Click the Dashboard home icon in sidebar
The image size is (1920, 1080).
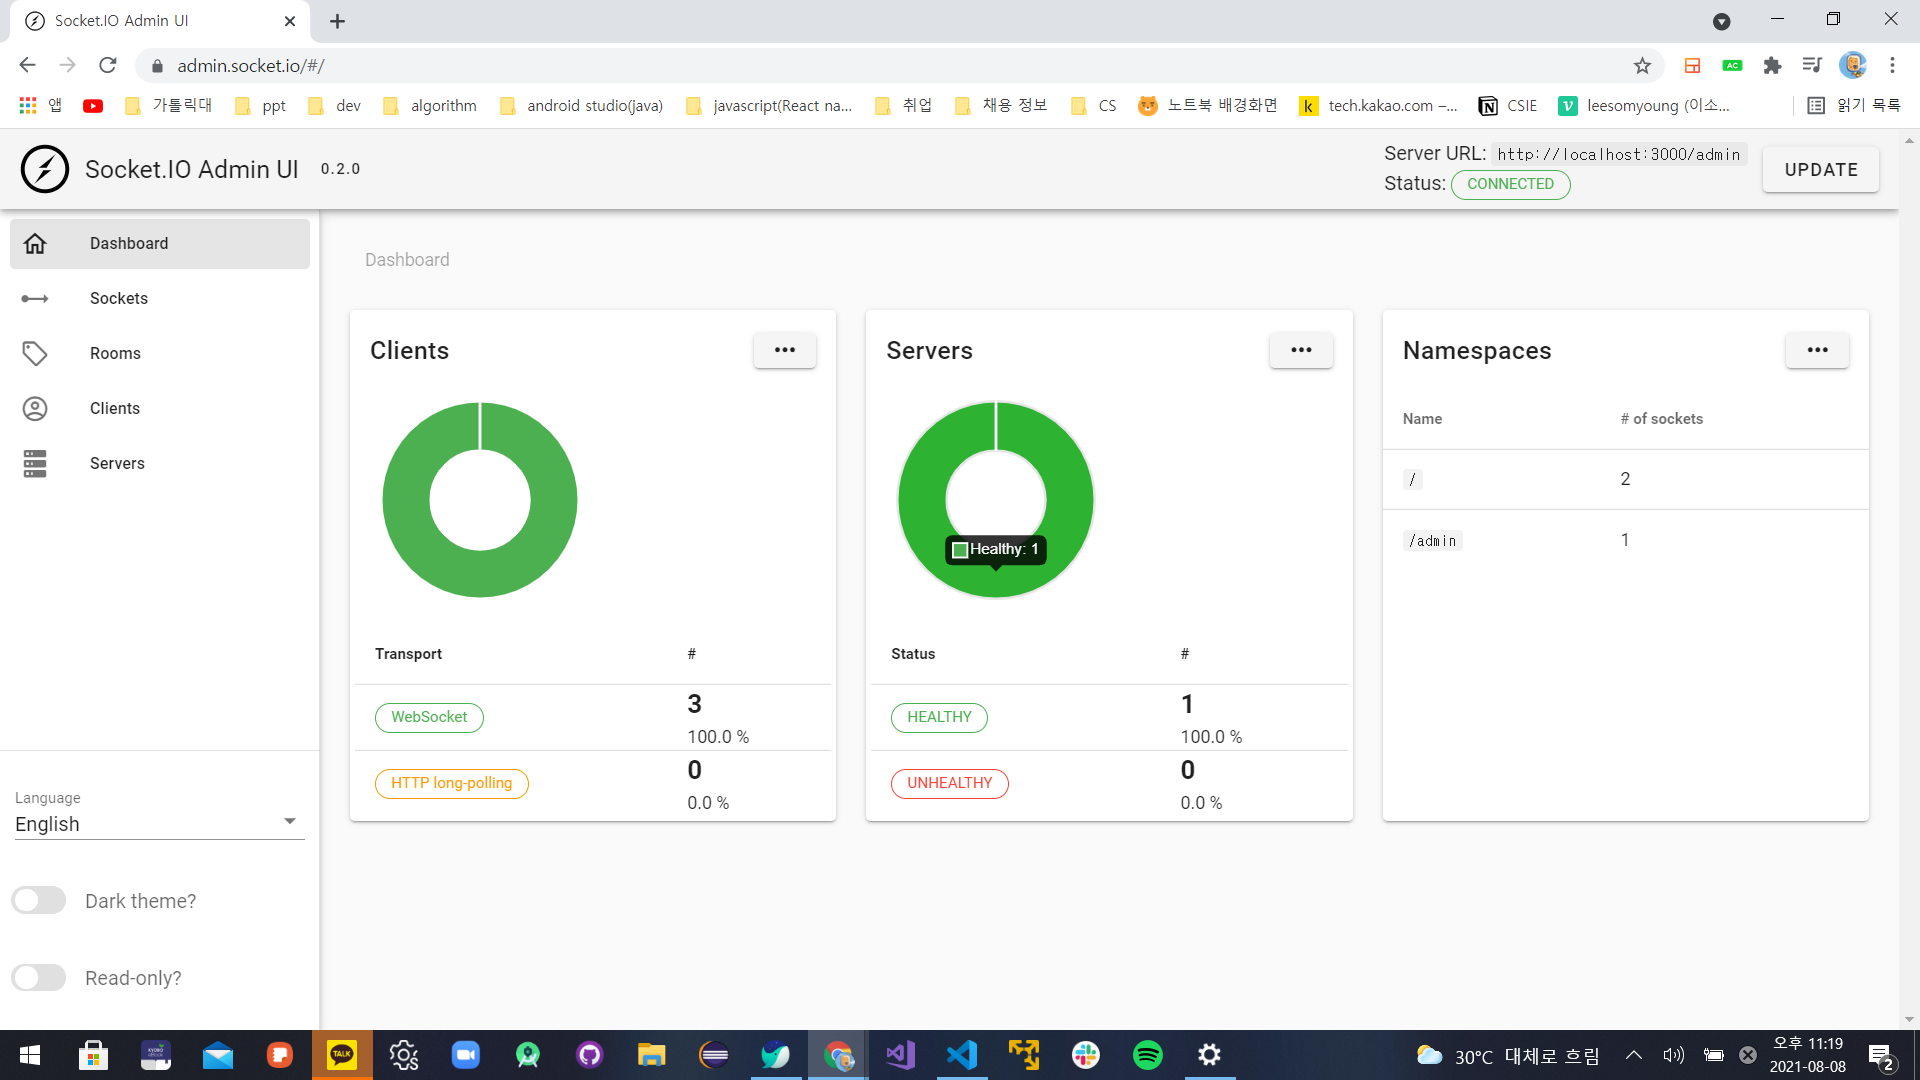click(x=35, y=244)
